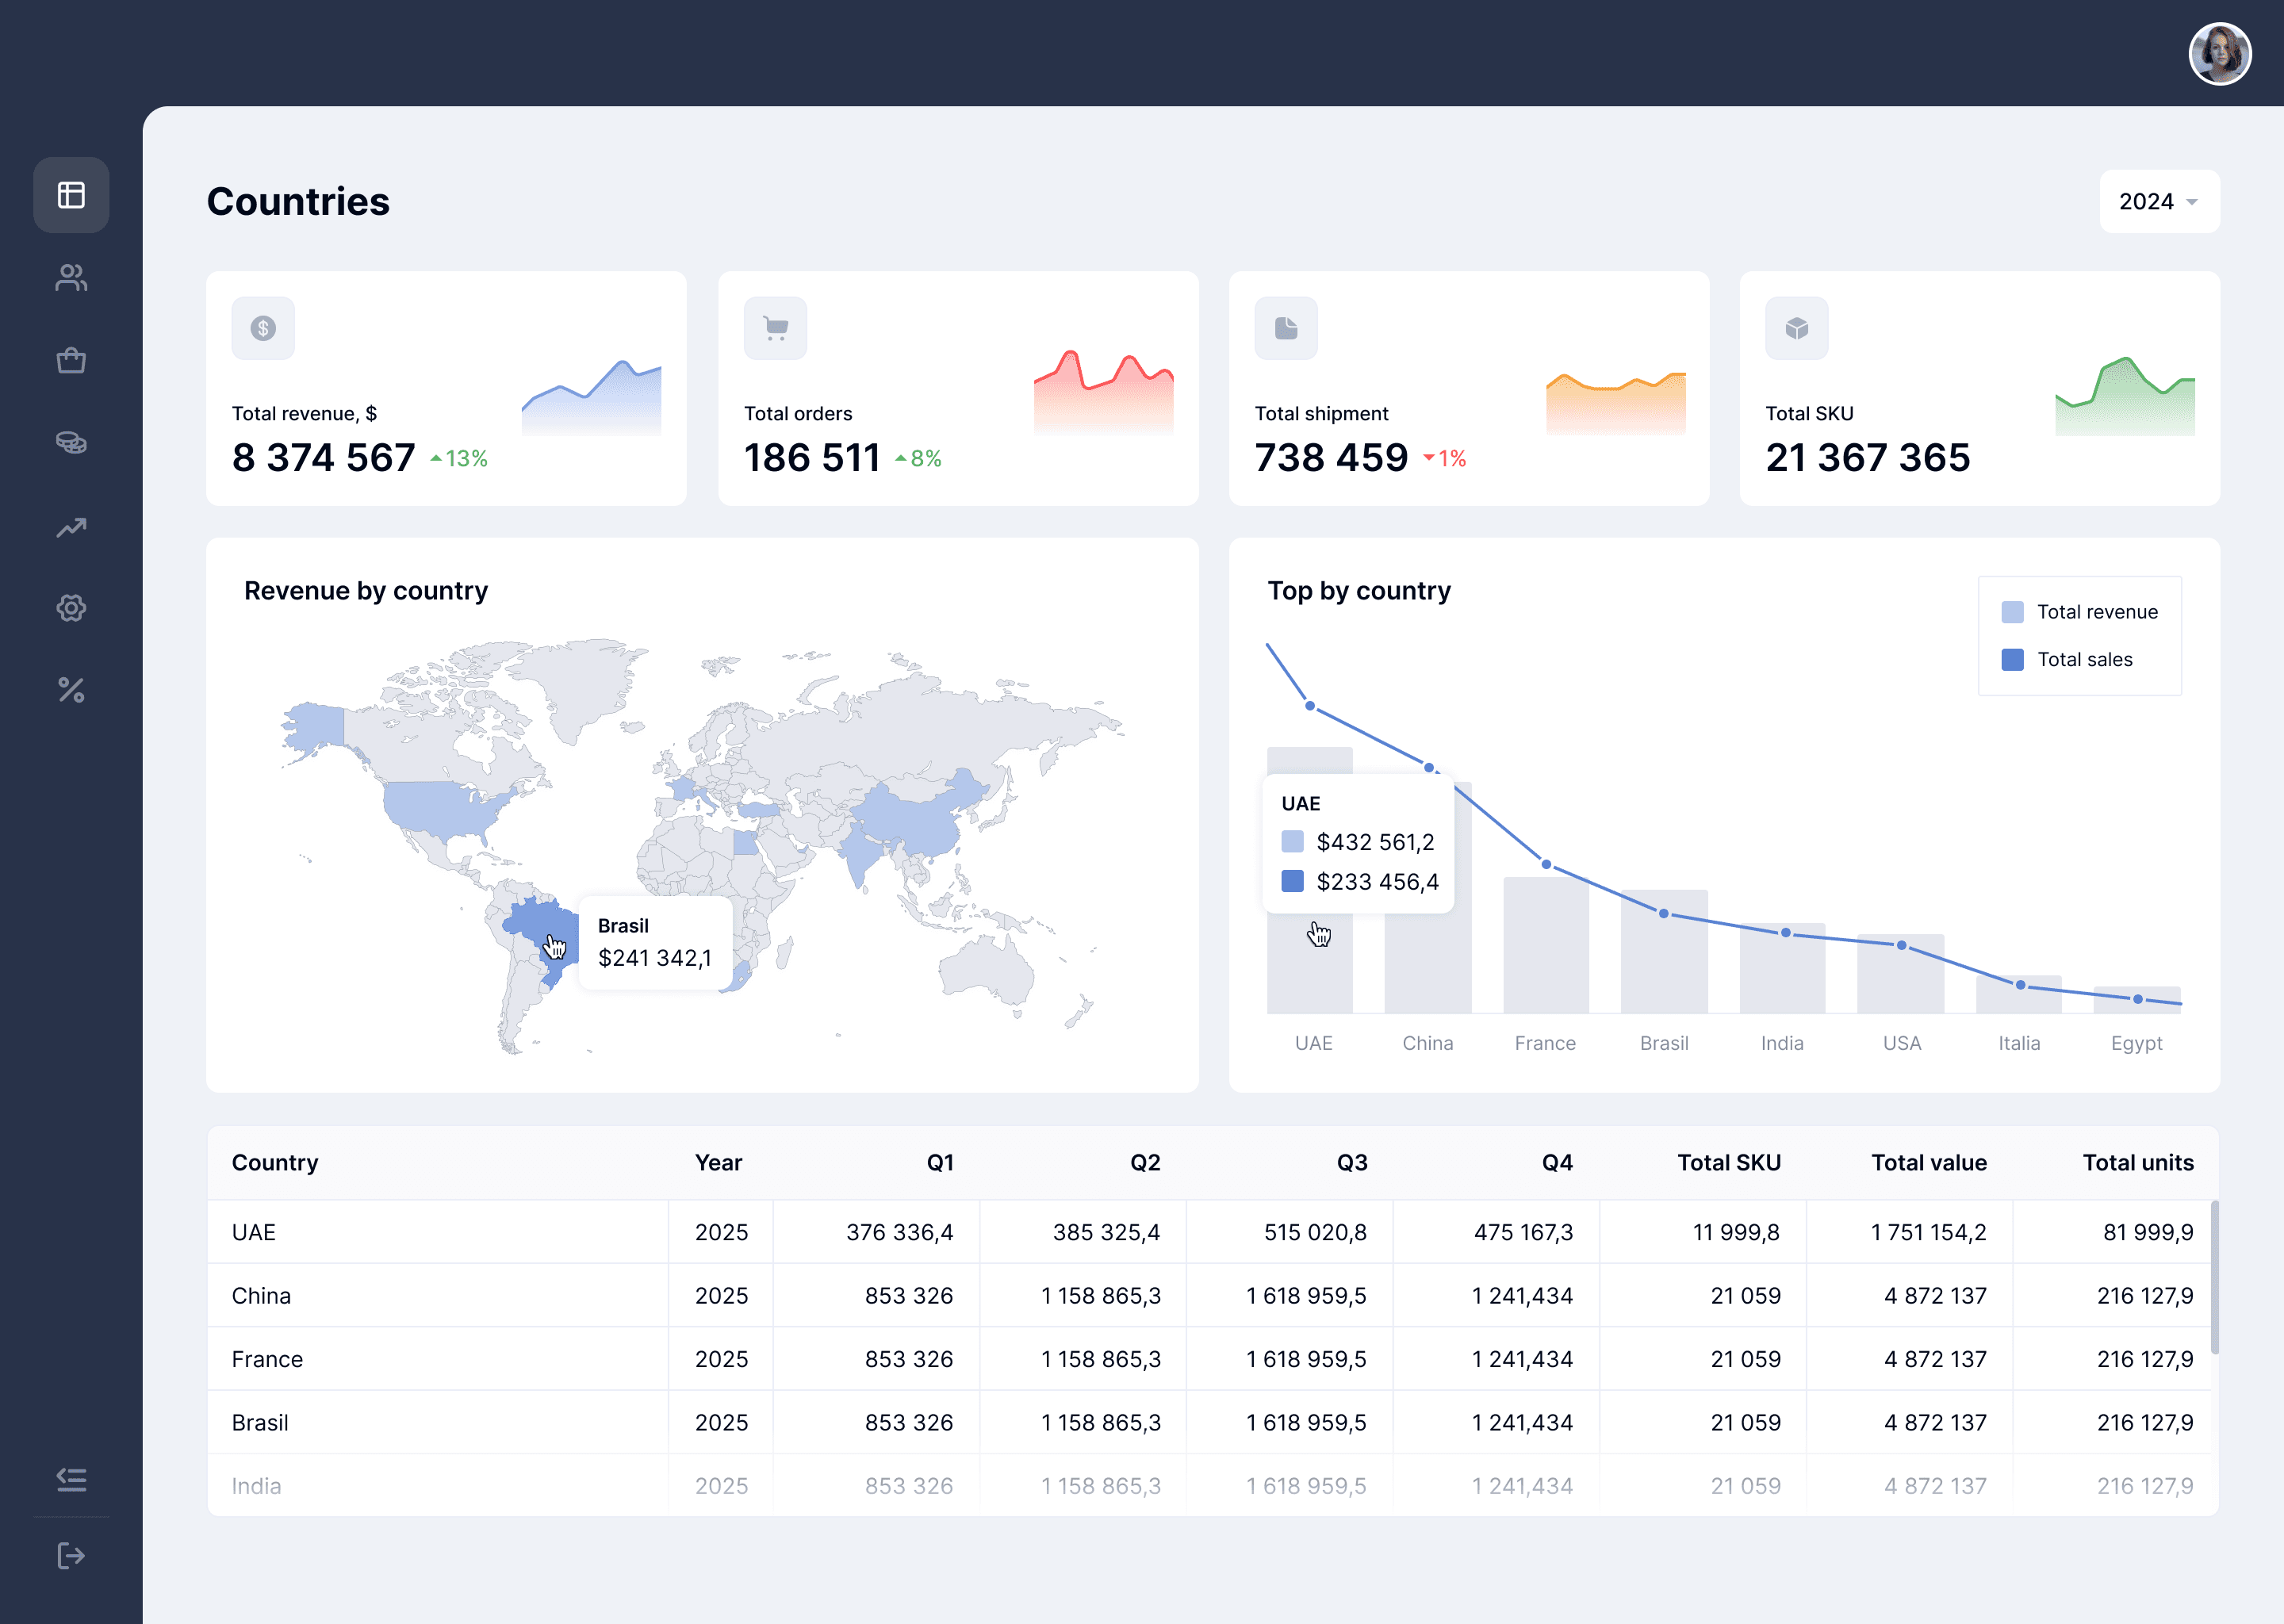Click the Country column header
Screen dimensions: 2284x1624
coord(275,1163)
